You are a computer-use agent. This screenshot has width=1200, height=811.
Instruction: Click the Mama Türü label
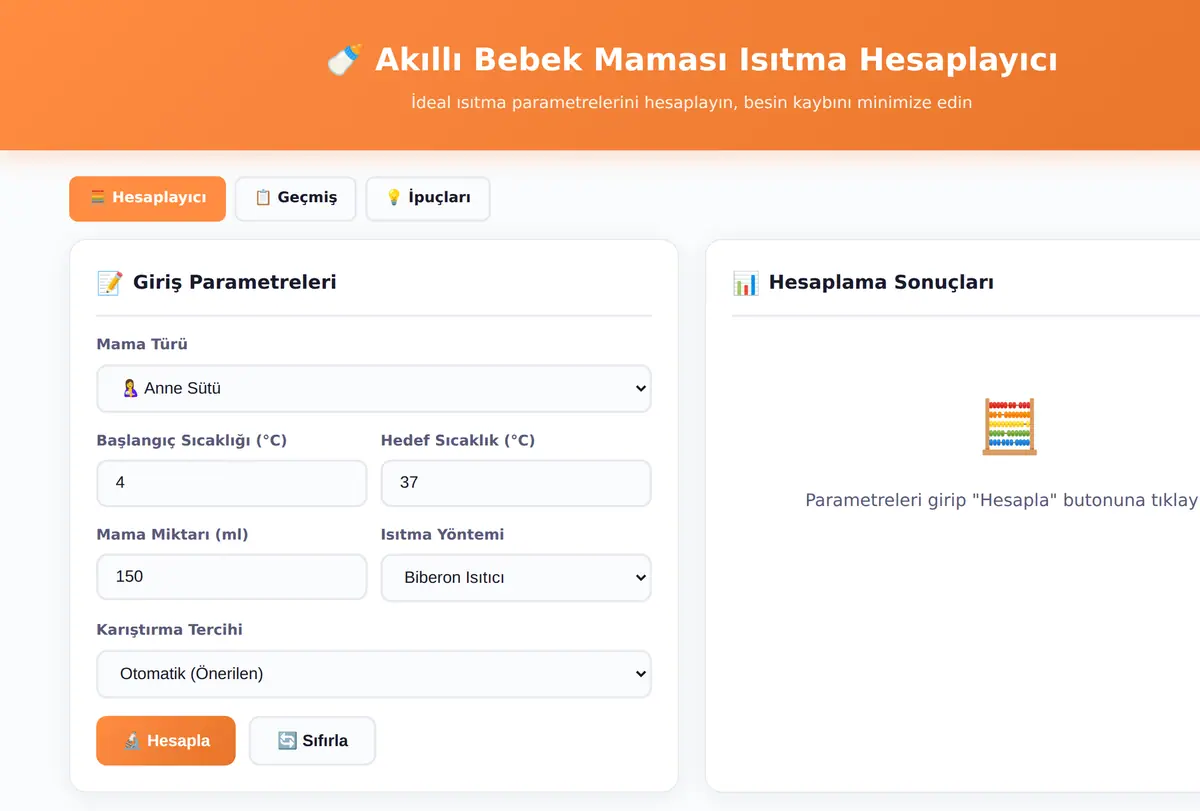click(x=142, y=344)
